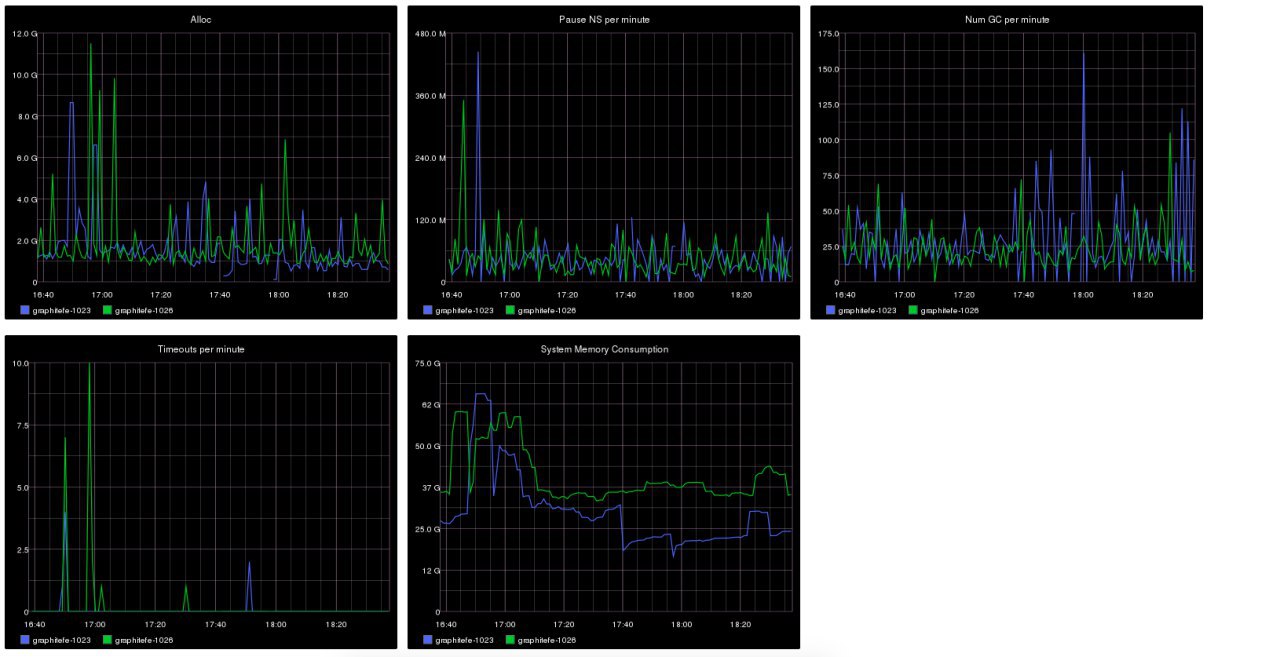Viewport: 1280px width, 657px height.
Task: Click the 18:00 time label in Timeouts graph
Action: point(276,624)
